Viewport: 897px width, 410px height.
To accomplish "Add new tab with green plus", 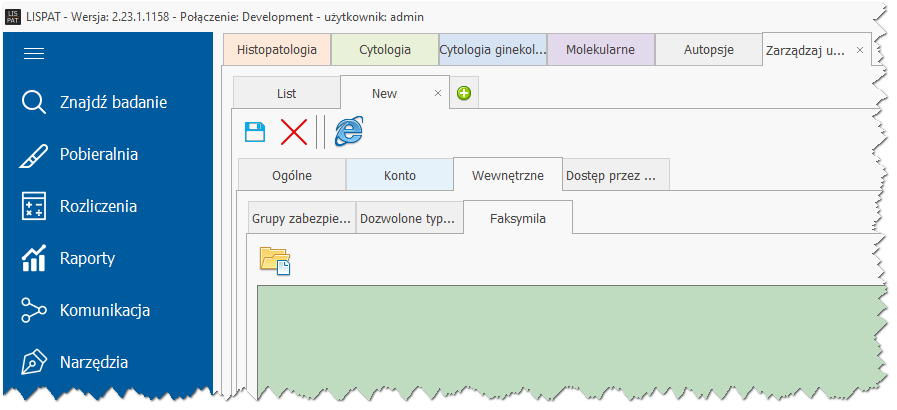I will point(464,94).
